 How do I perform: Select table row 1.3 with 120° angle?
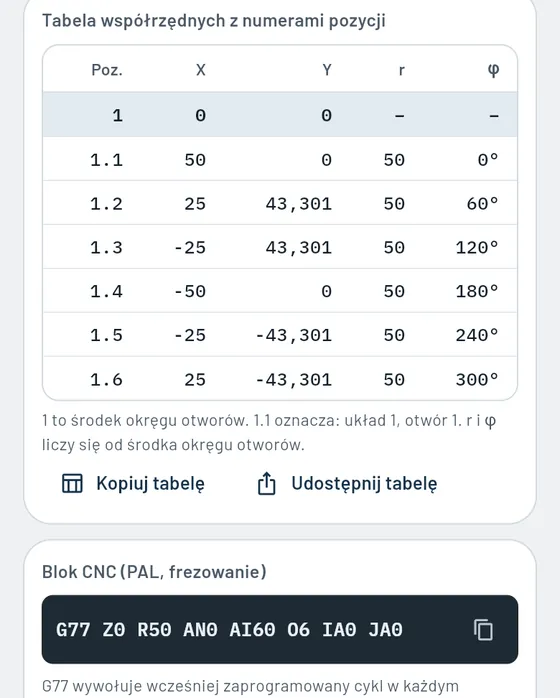click(280, 247)
